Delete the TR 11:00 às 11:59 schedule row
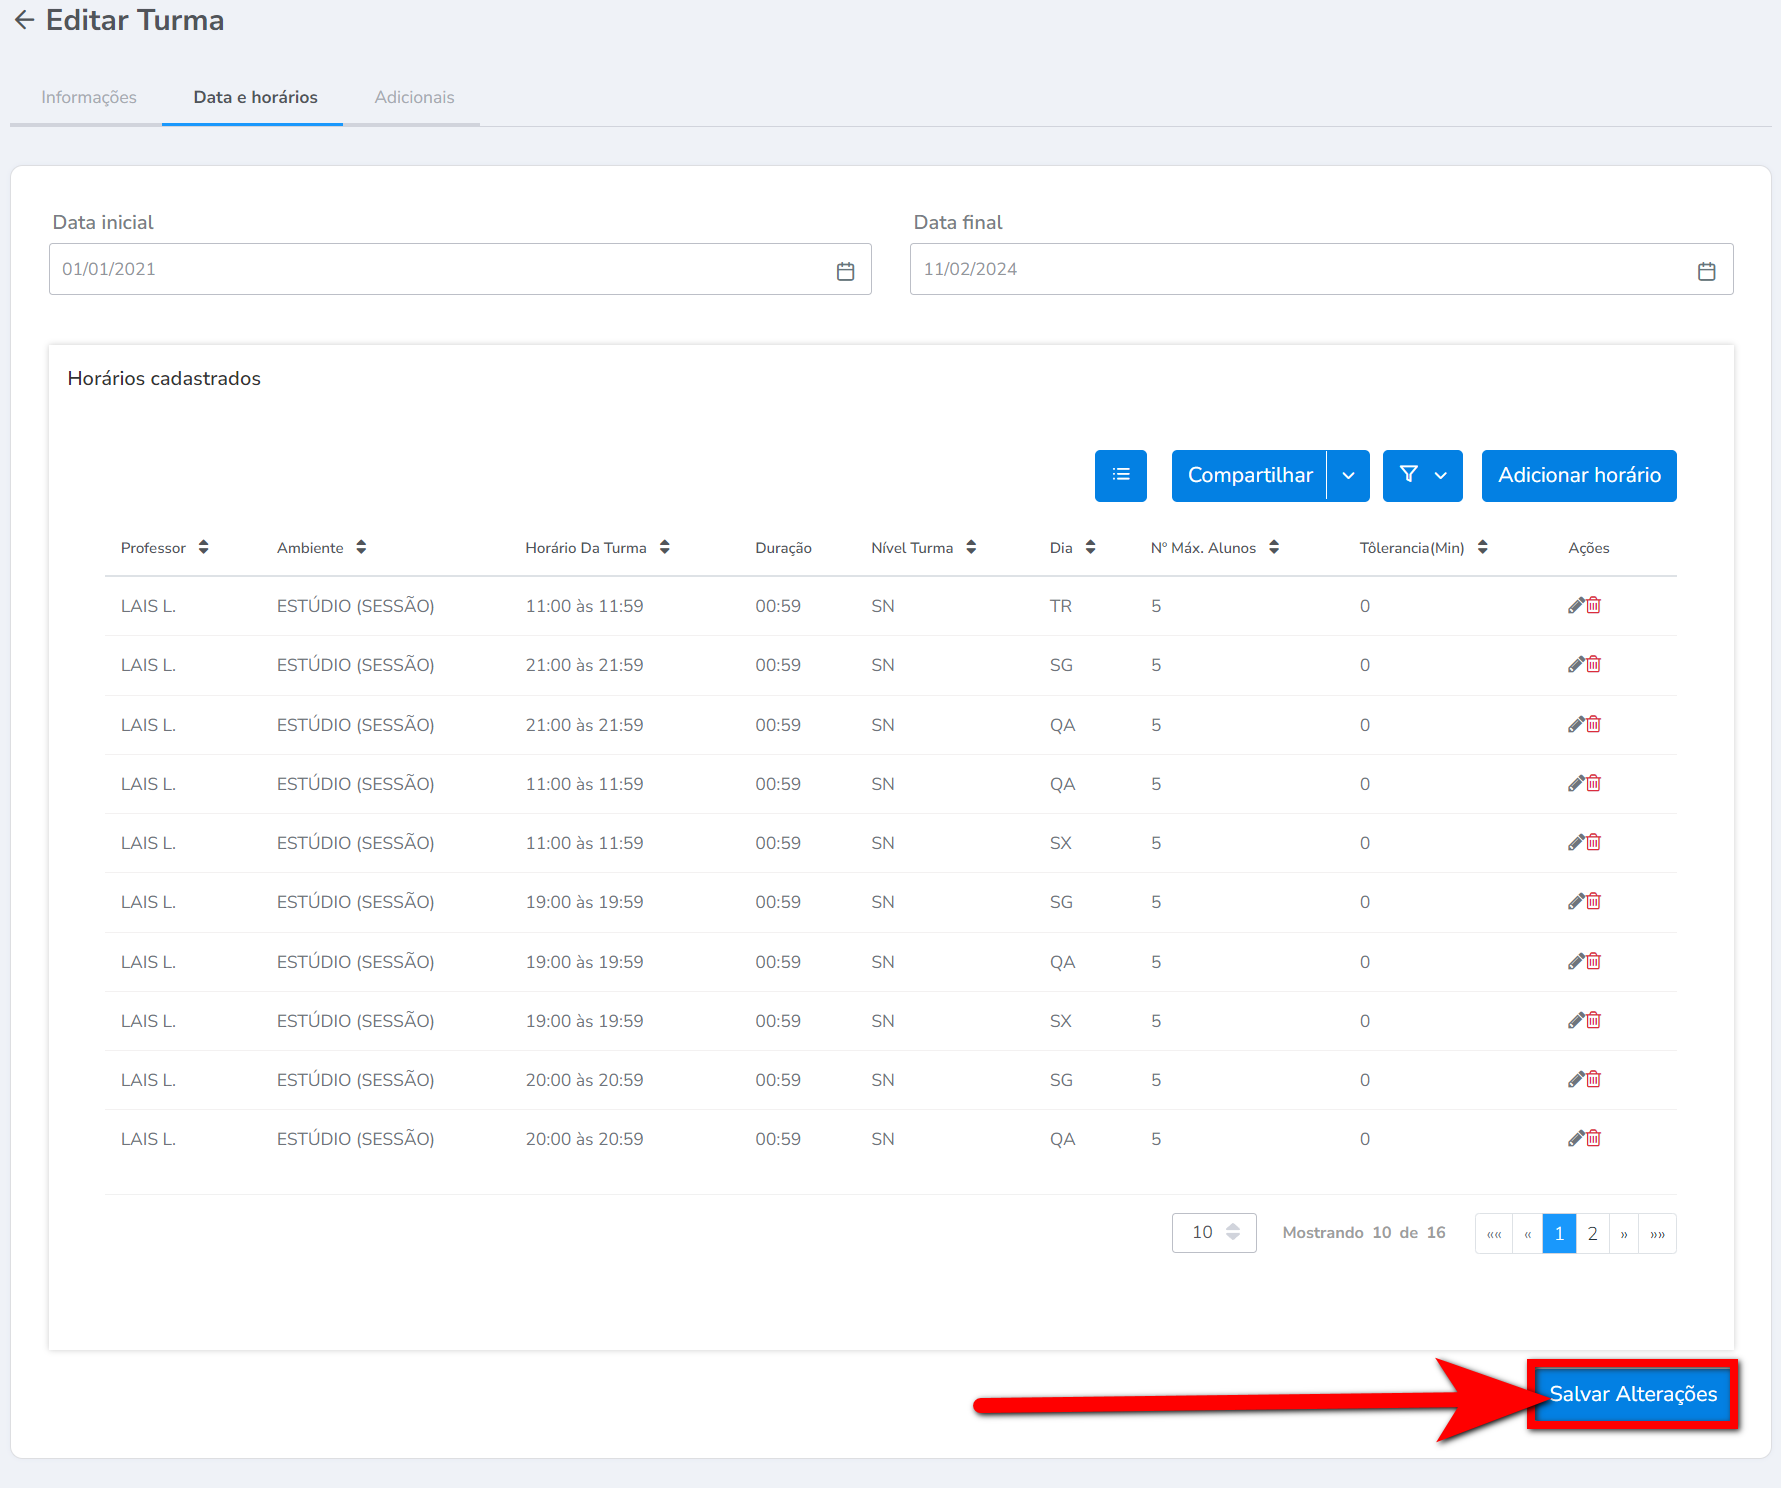This screenshot has width=1781, height=1488. 1594,606
